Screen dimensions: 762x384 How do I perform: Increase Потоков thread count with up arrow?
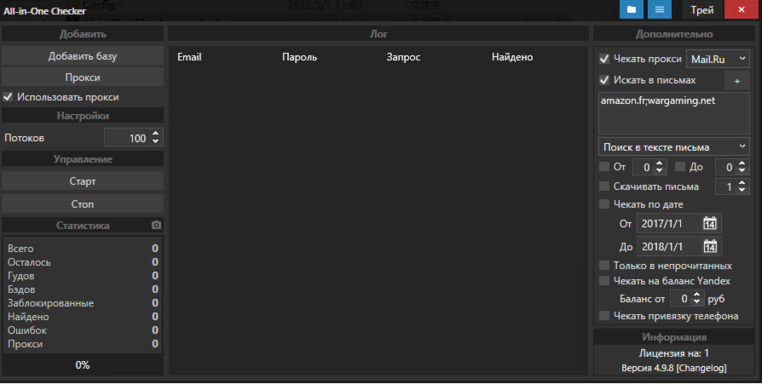point(156,134)
